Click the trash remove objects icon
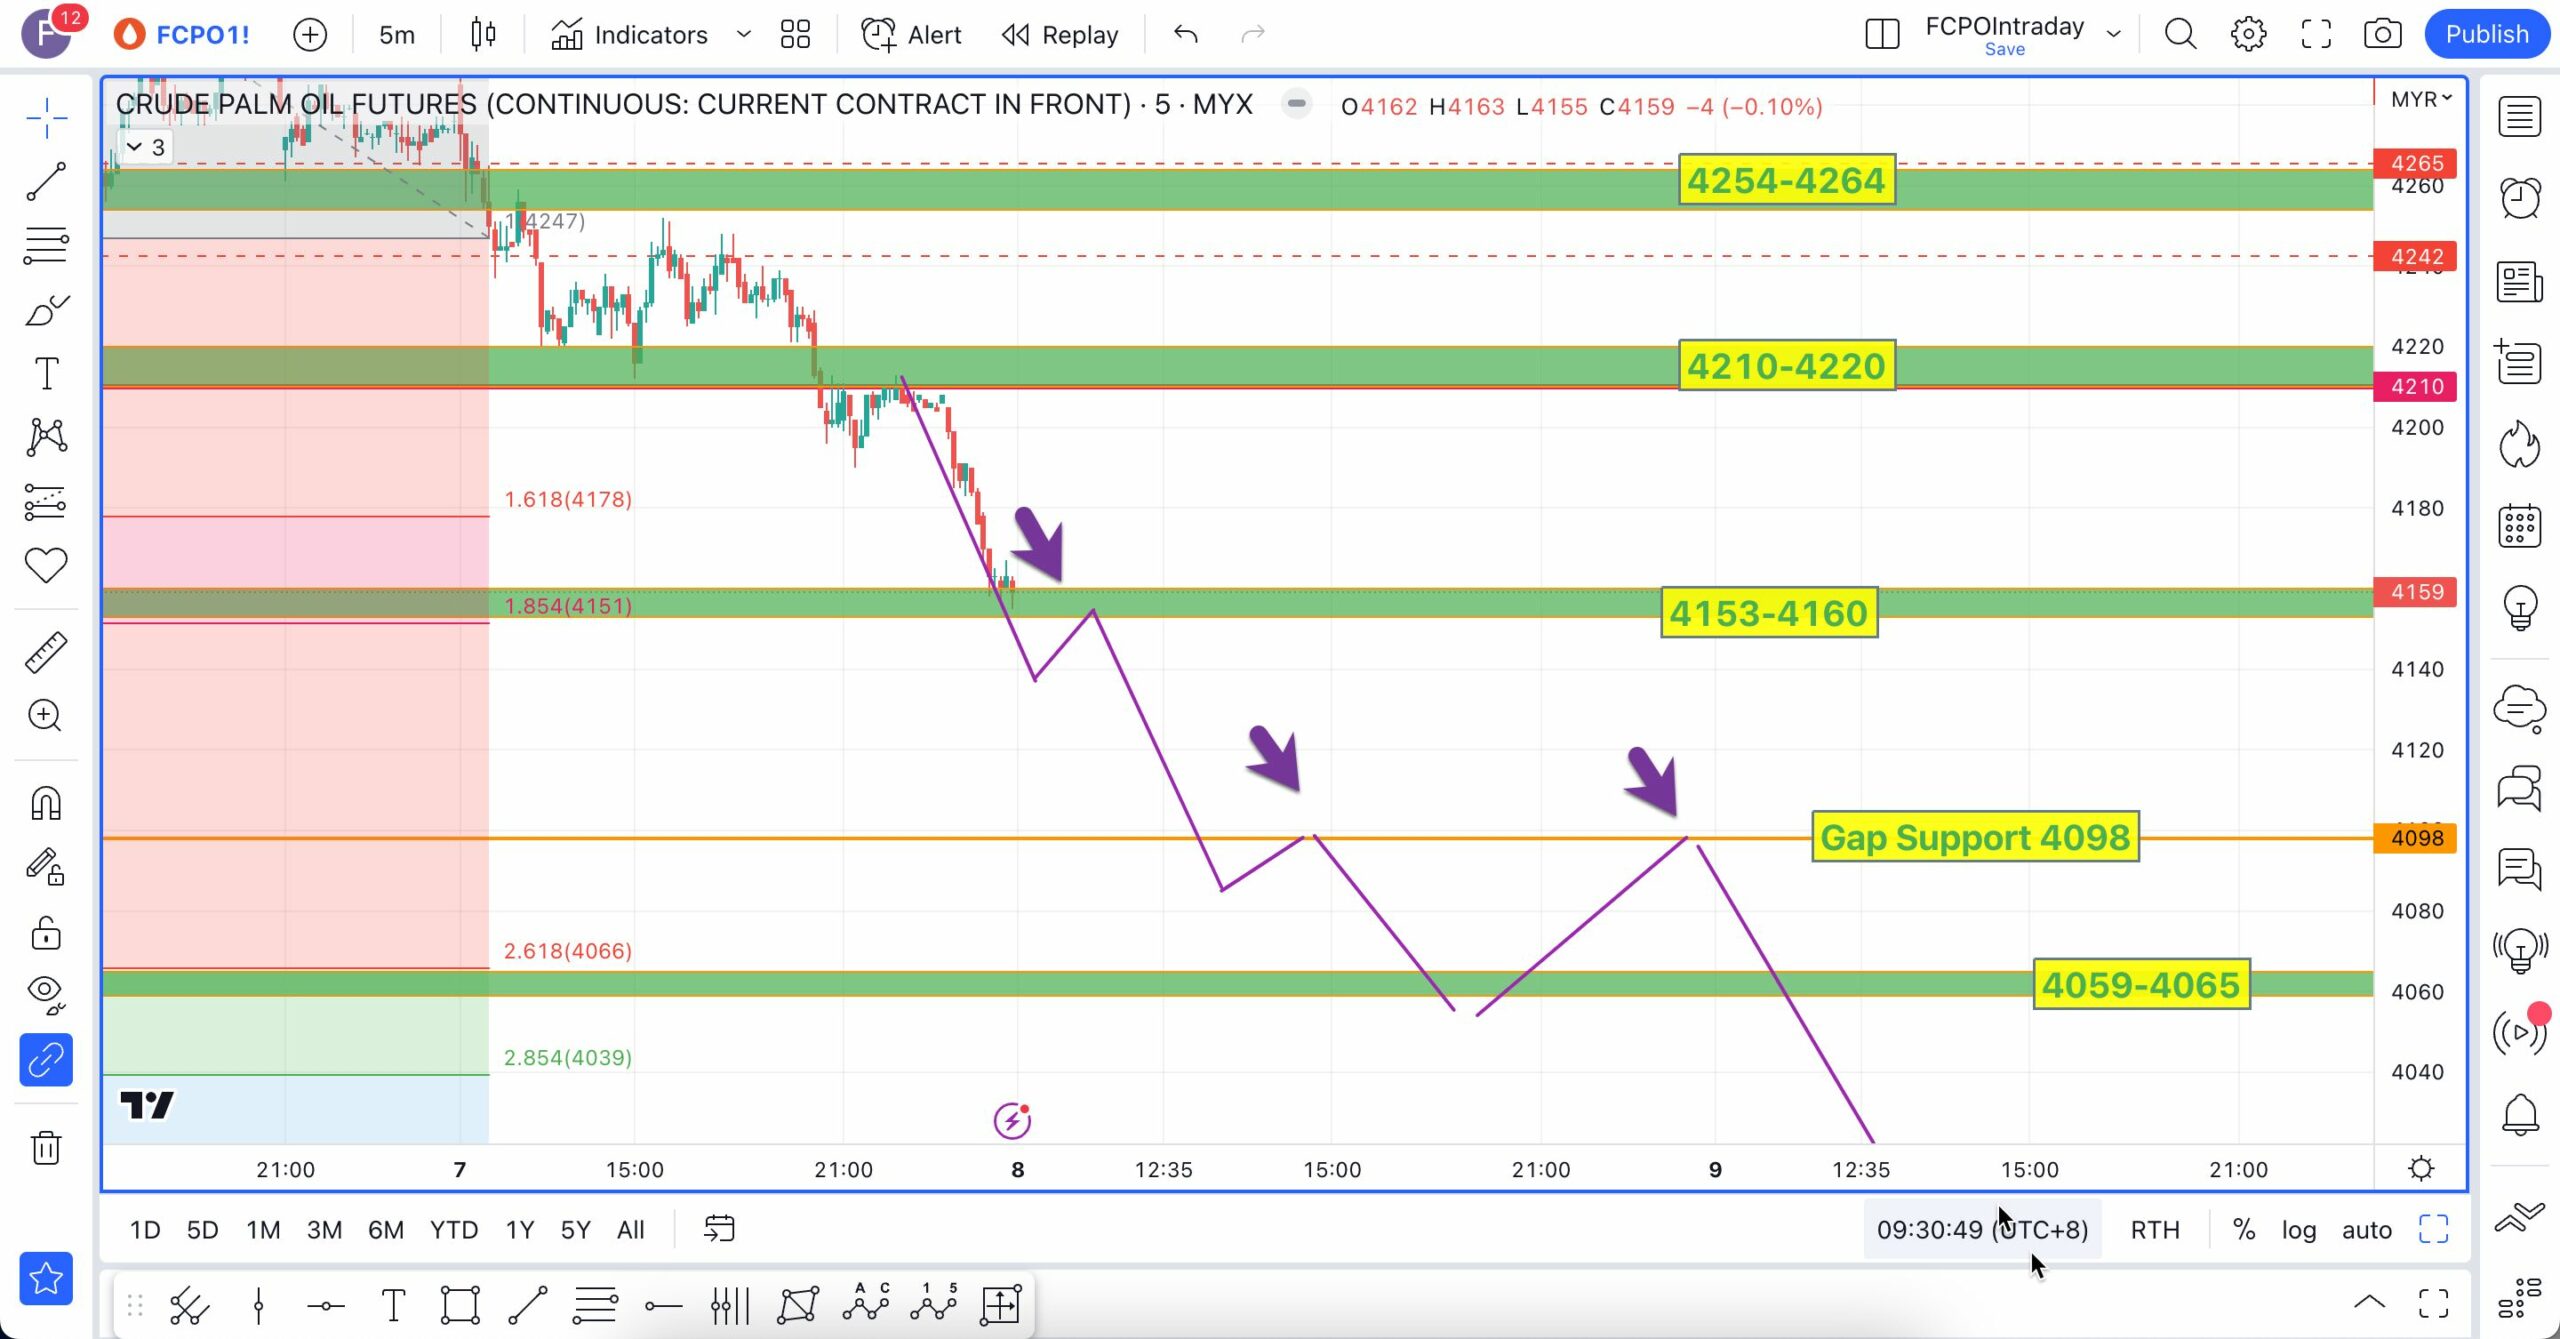The width and height of the screenshot is (2560, 1339). pyautogui.click(x=46, y=1147)
